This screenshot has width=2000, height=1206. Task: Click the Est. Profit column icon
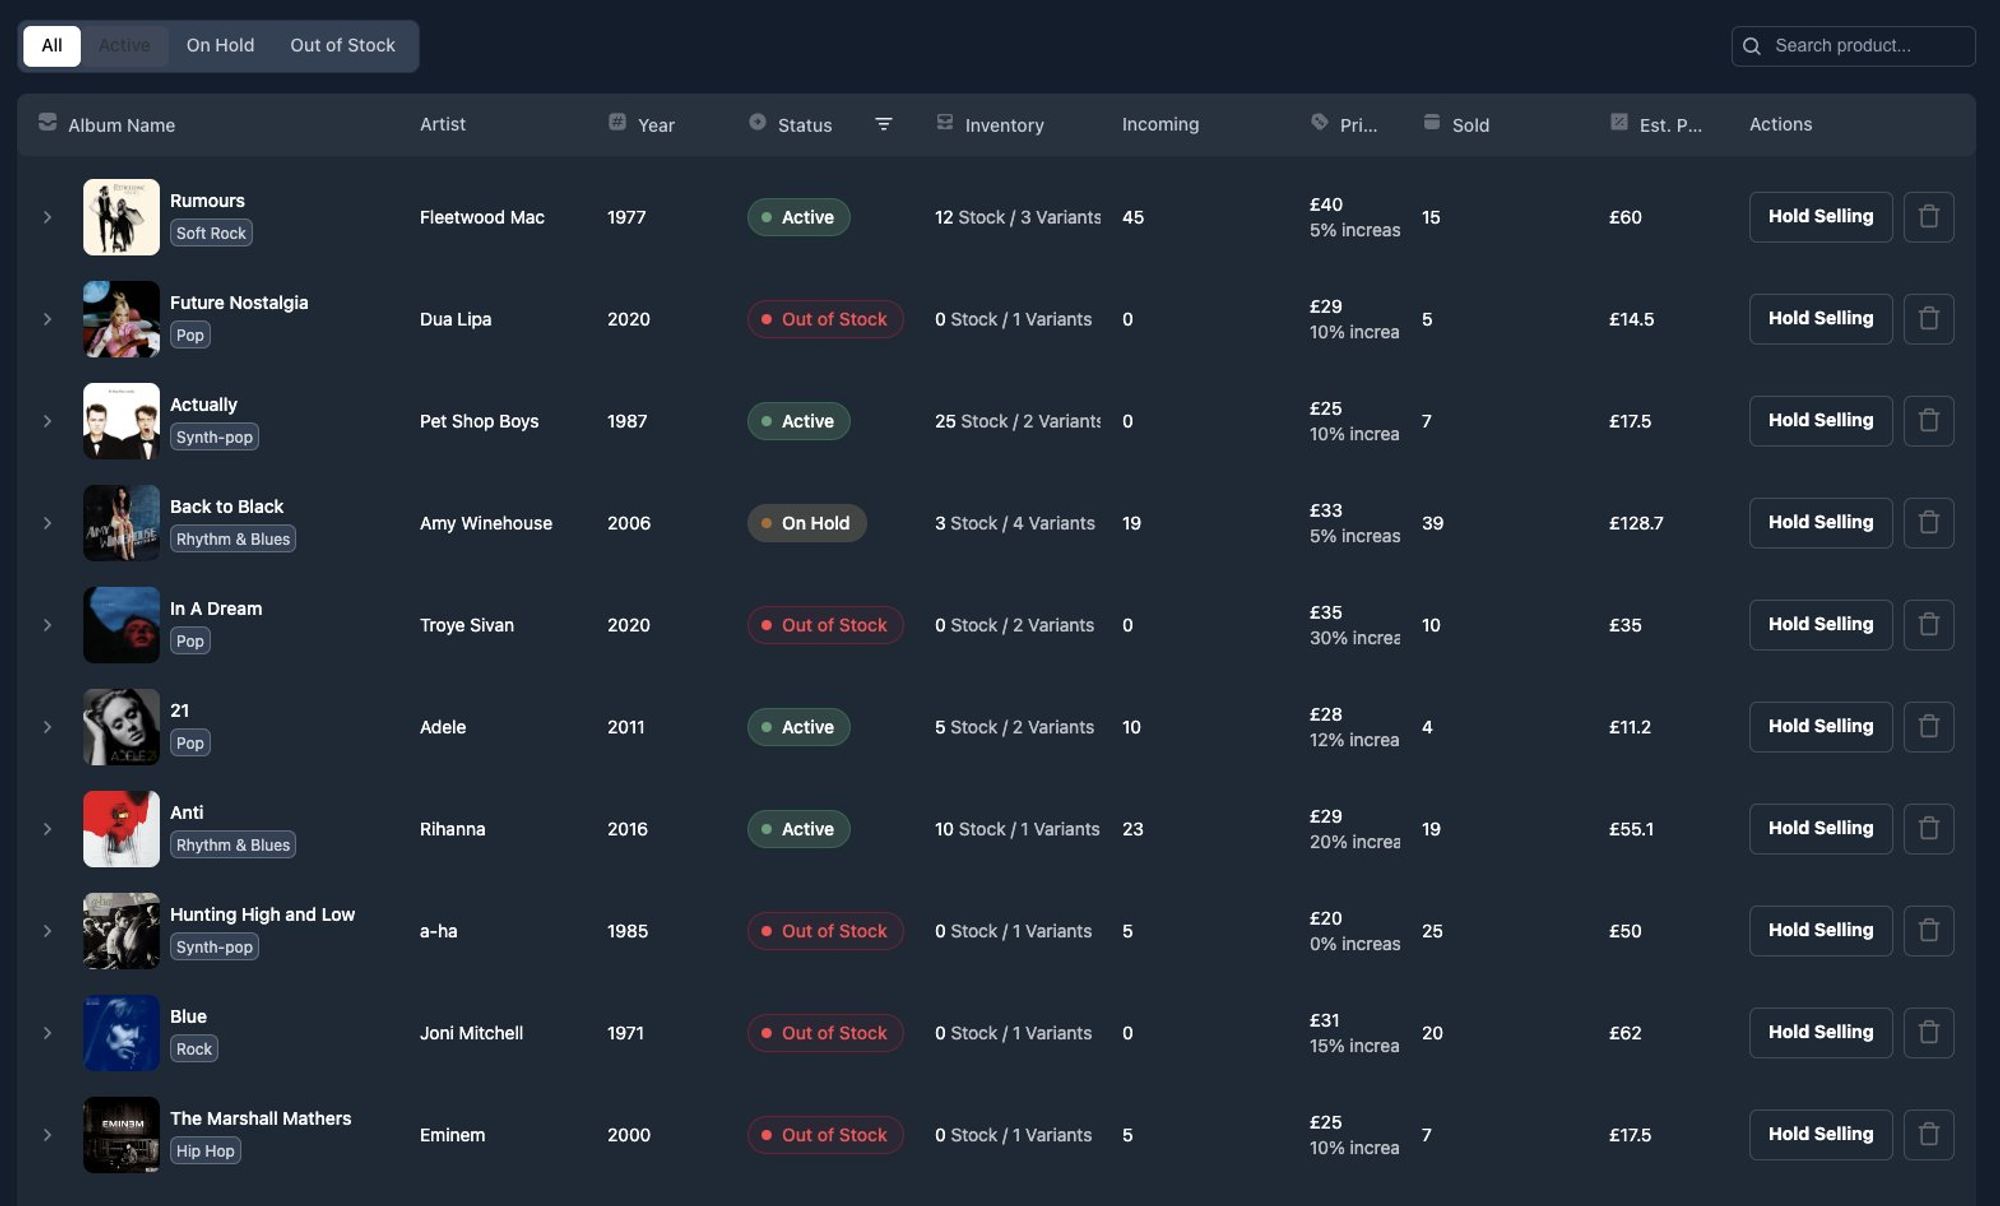pyautogui.click(x=1619, y=122)
